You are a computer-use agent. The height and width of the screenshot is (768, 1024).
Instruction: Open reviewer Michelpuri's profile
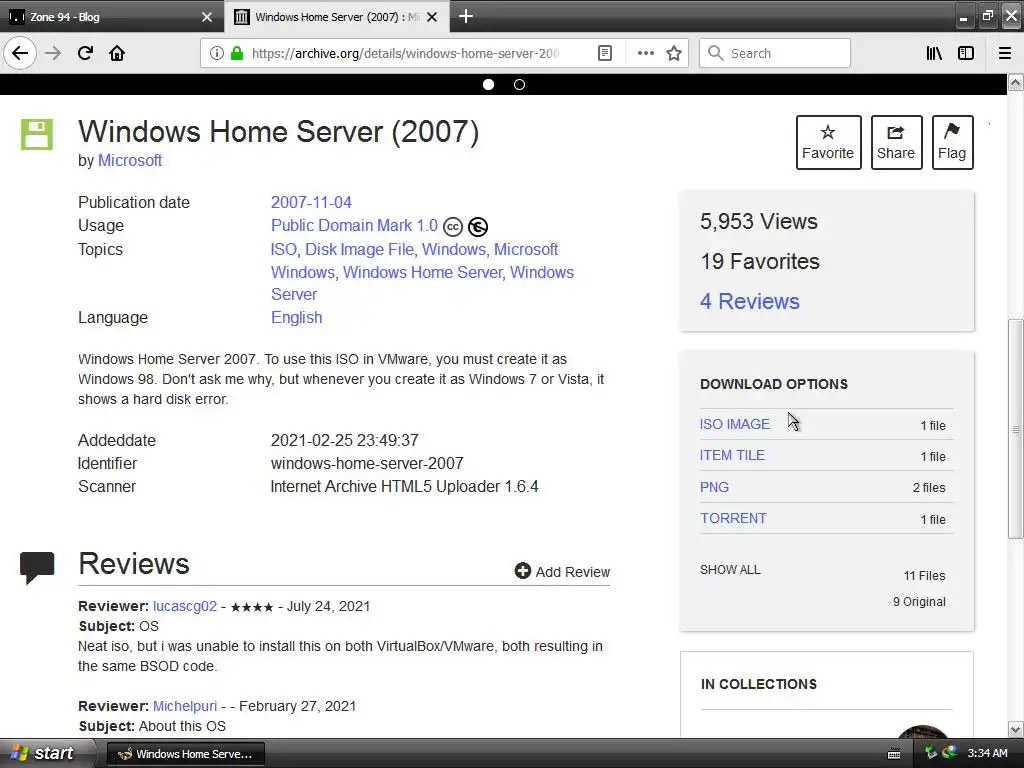click(185, 706)
